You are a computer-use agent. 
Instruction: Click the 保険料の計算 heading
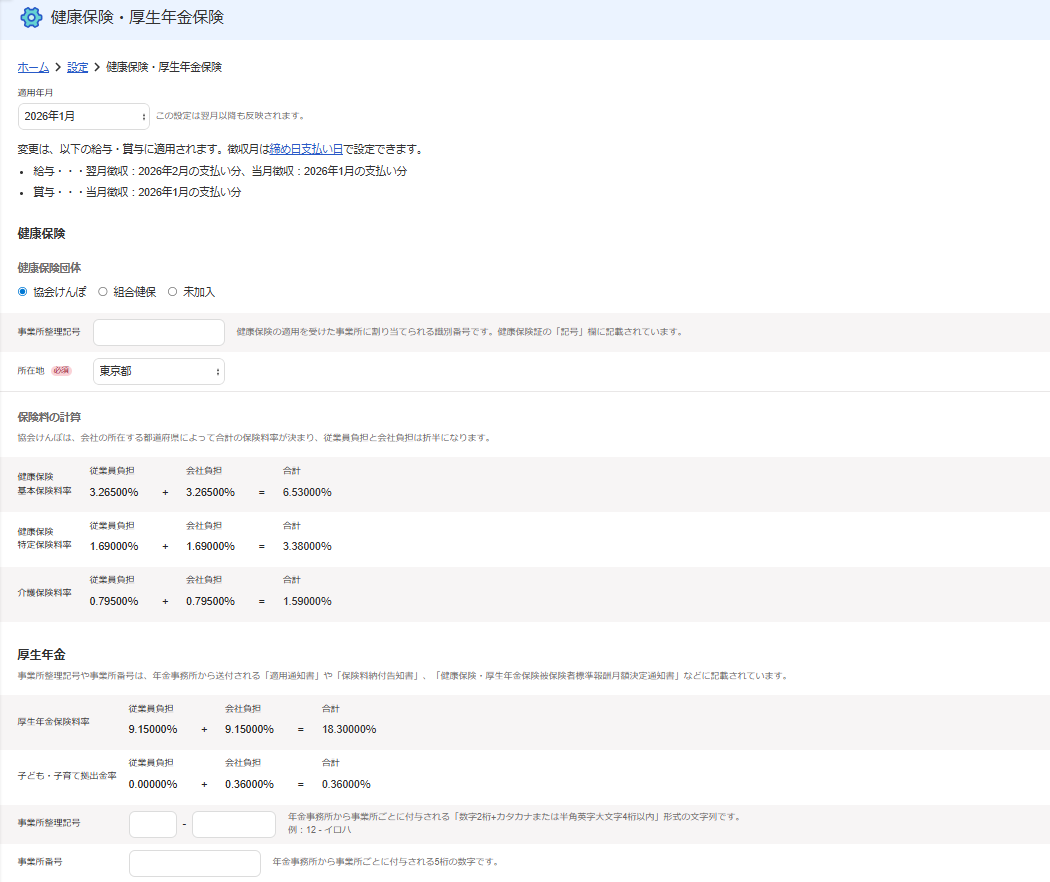point(49,417)
